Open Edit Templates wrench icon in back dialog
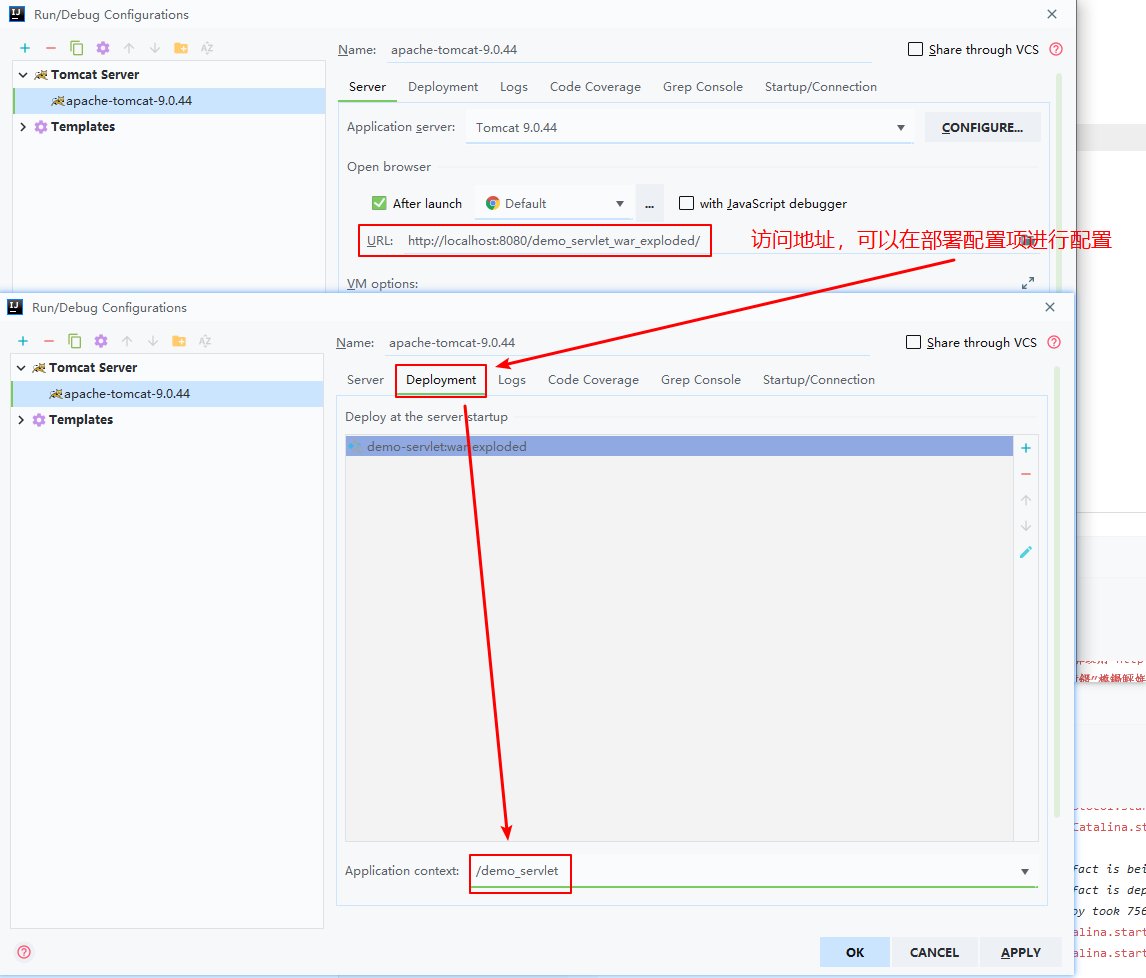The image size is (1146, 978). [103, 48]
